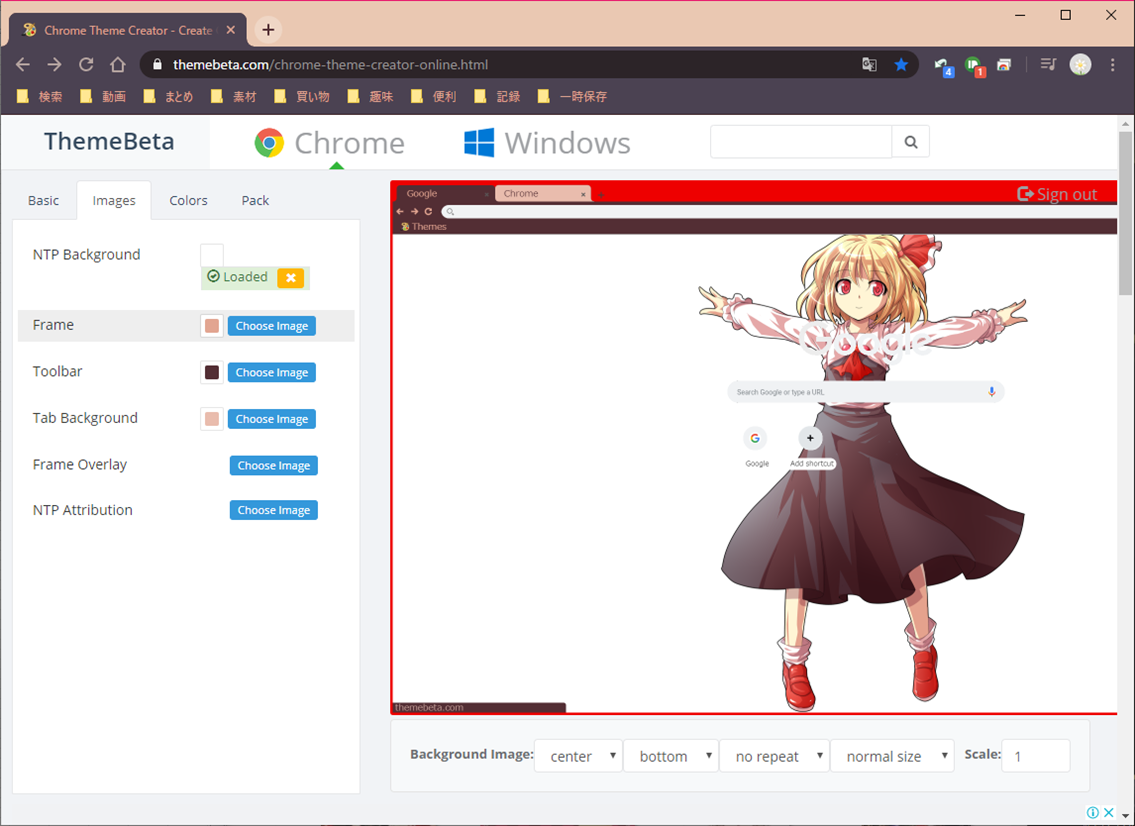Choose Image for Frame Overlay
This screenshot has height=826, width=1135.
pyautogui.click(x=274, y=465)
